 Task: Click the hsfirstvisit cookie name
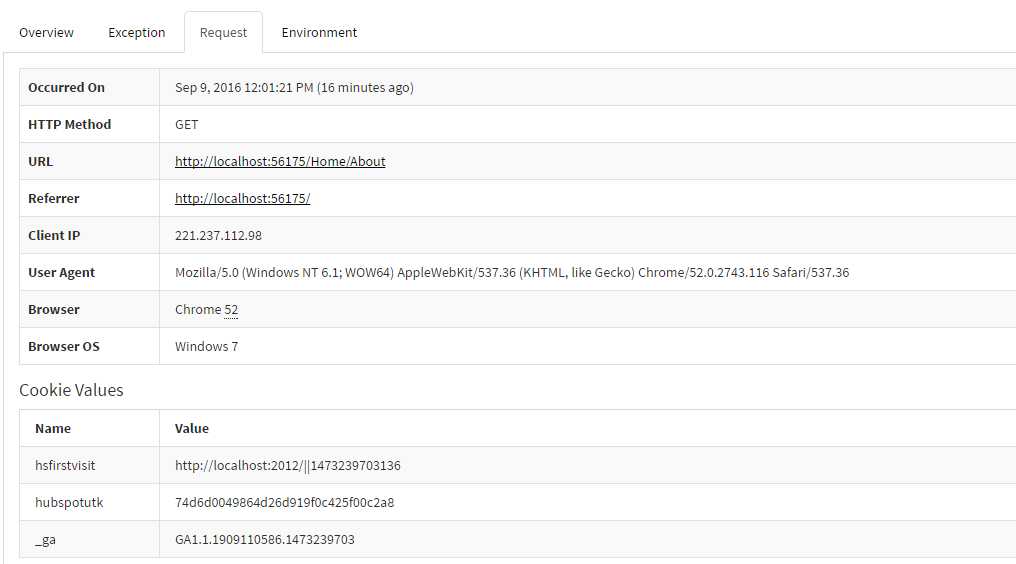coord(65,465)
